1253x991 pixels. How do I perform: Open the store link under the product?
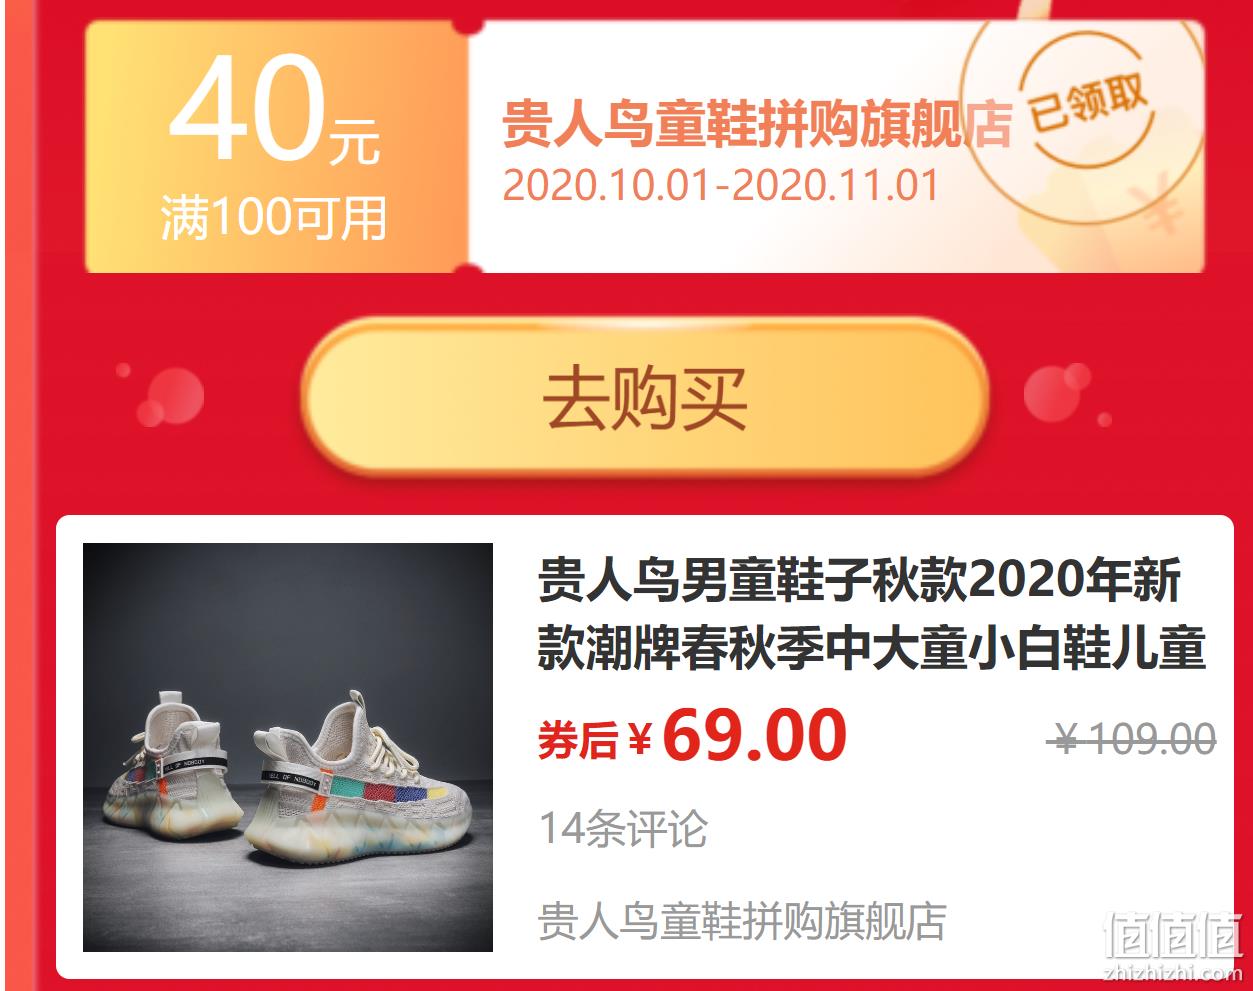(742, 922)
